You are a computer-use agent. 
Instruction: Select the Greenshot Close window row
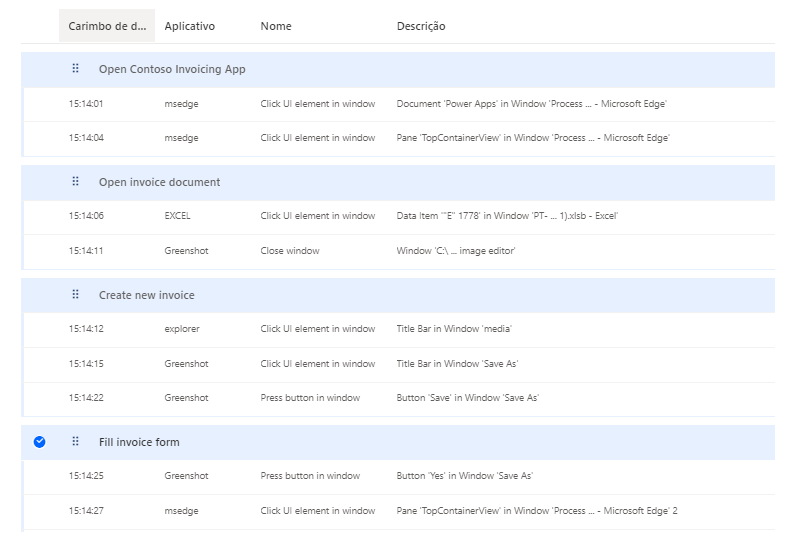tap(400, 251)
